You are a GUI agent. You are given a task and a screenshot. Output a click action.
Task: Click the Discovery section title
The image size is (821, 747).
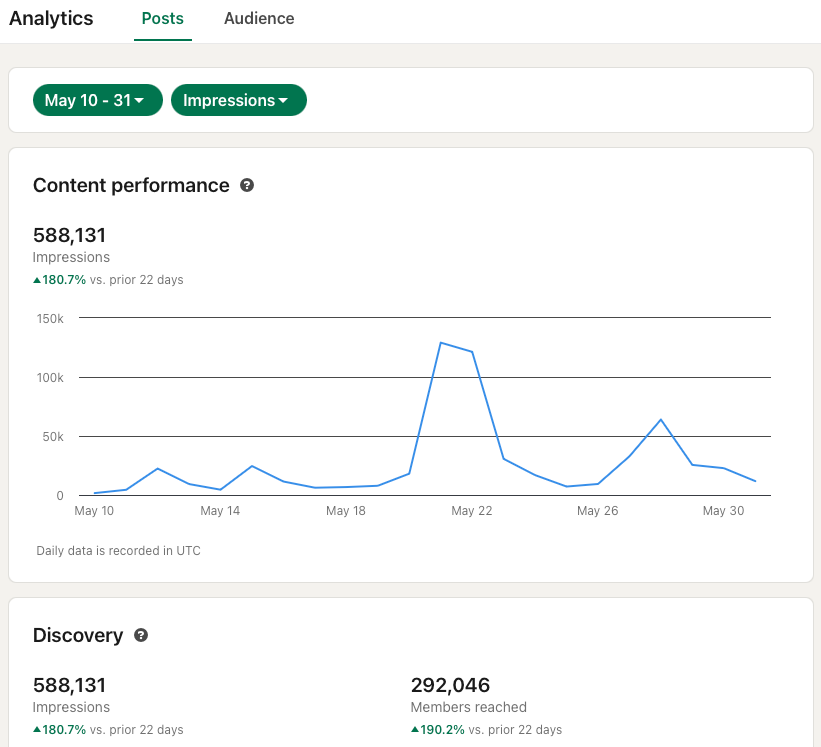[x=77, y=635]
